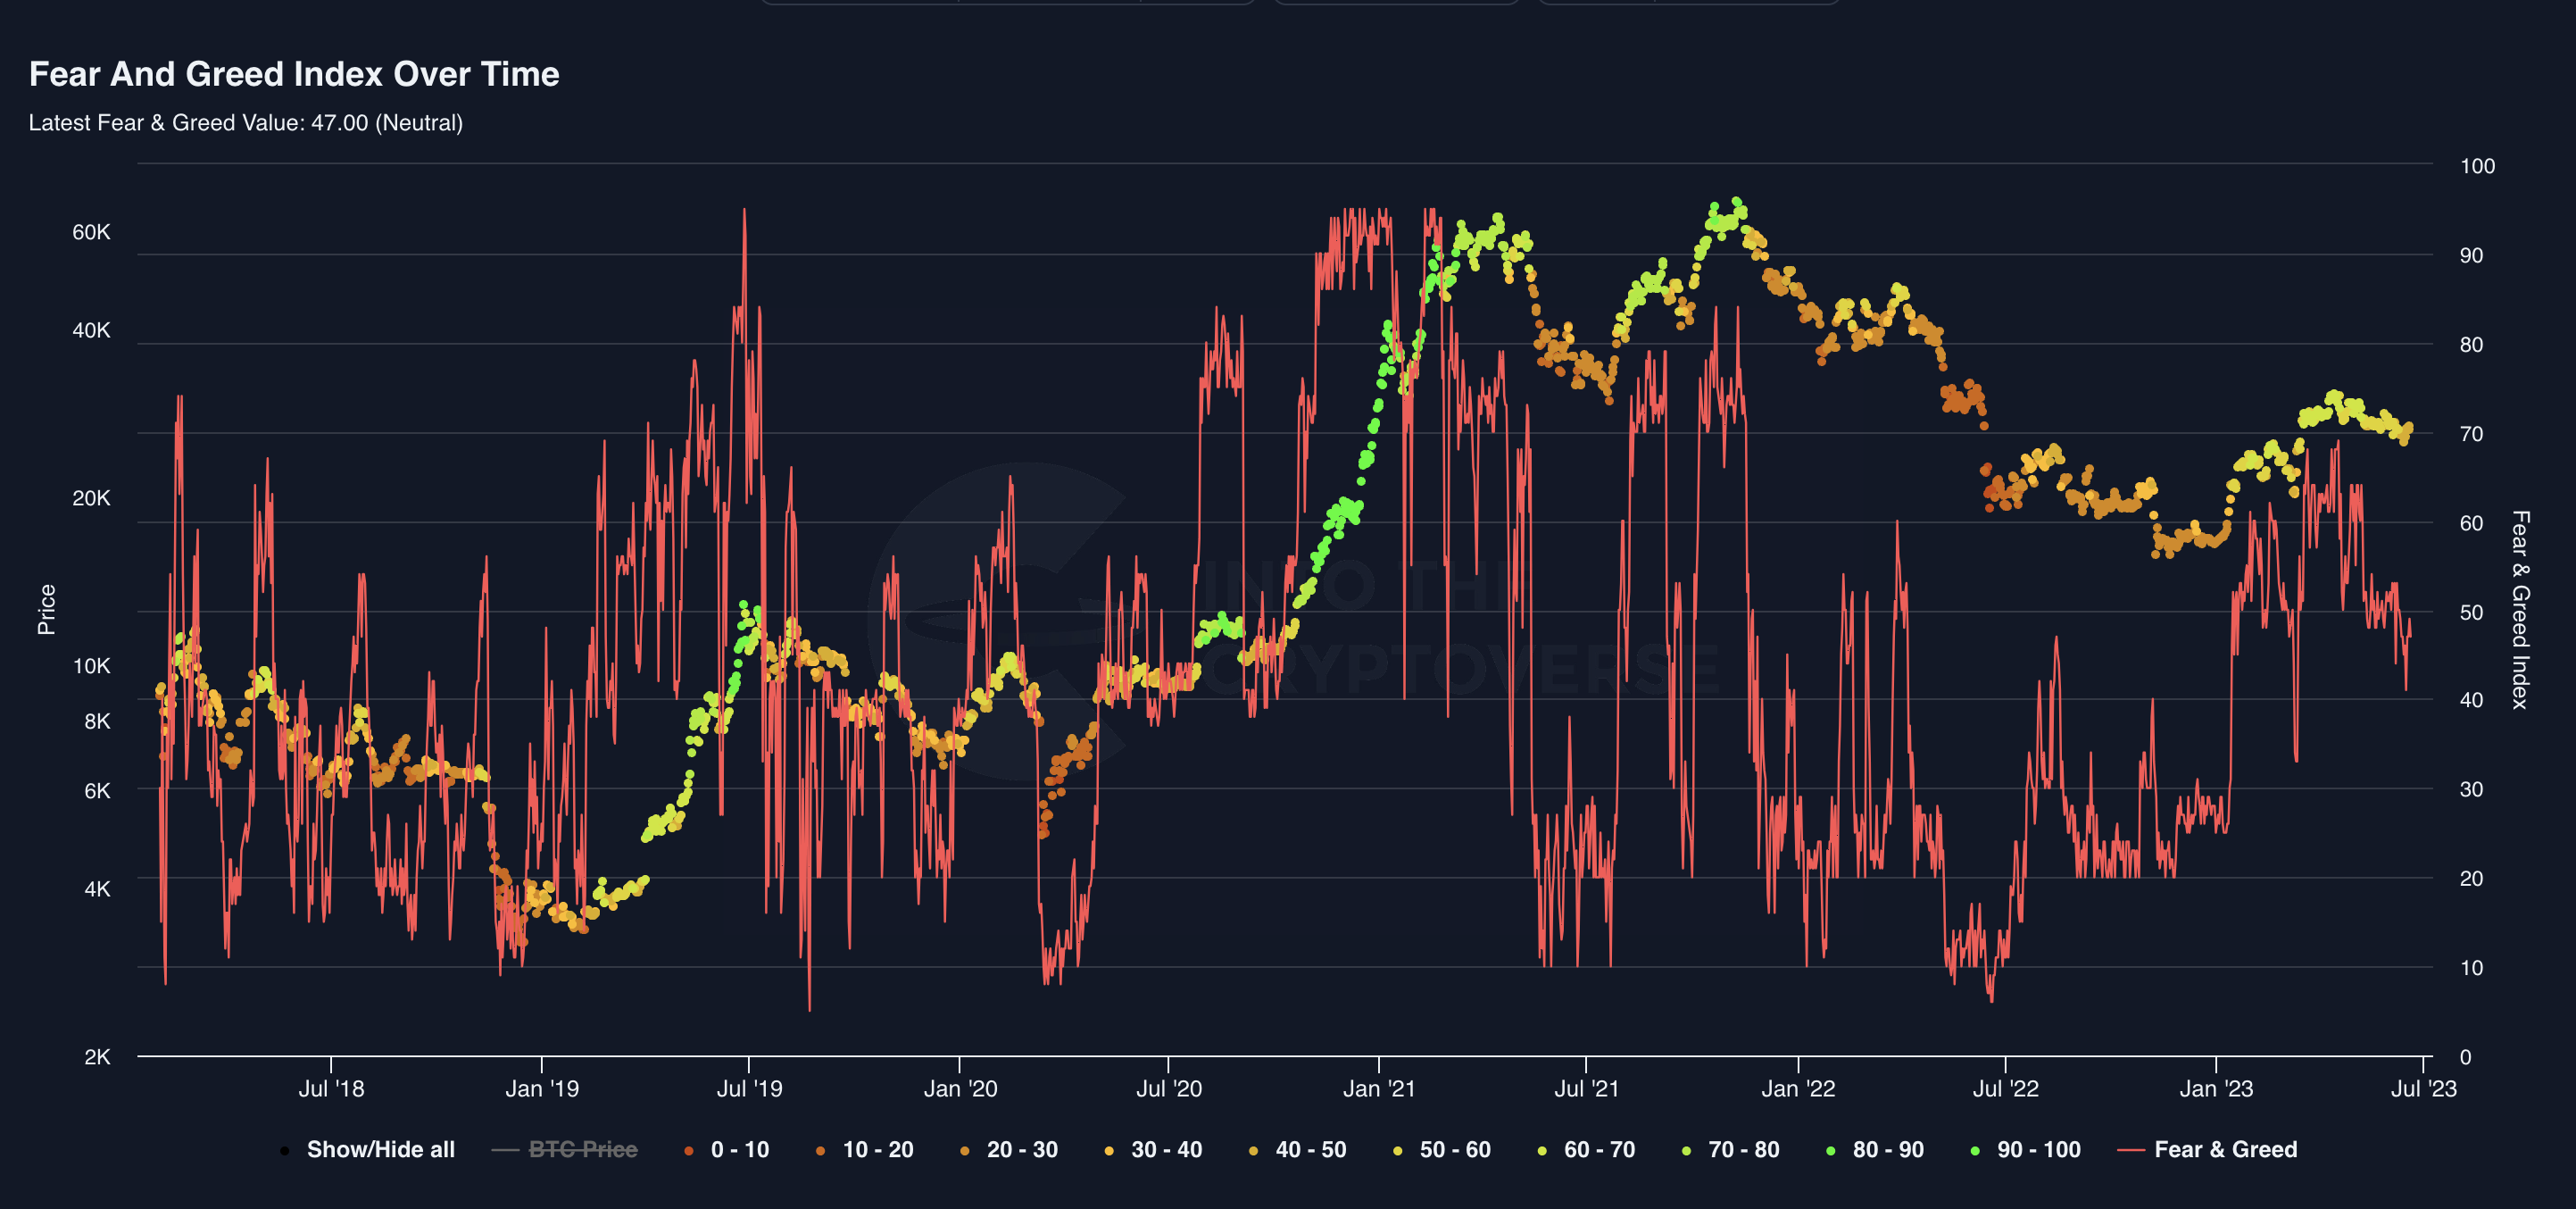
Task: Enable the struck-through BTC Price series
Action: (582, 1150)
